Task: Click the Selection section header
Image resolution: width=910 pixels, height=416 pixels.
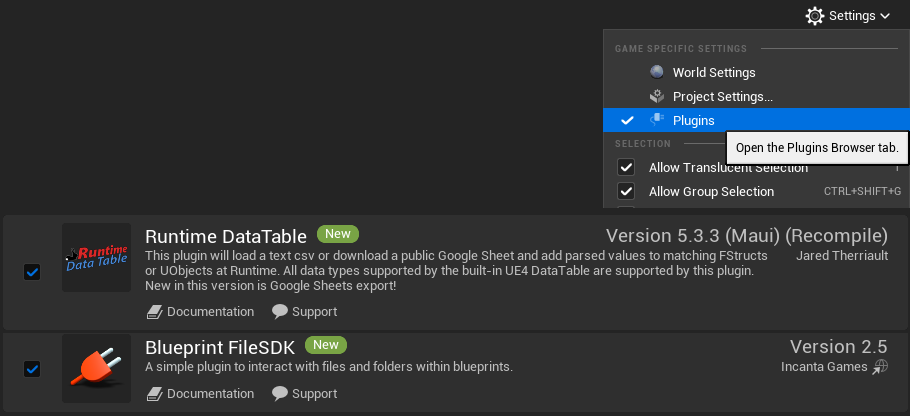Action: coord(643,144)
